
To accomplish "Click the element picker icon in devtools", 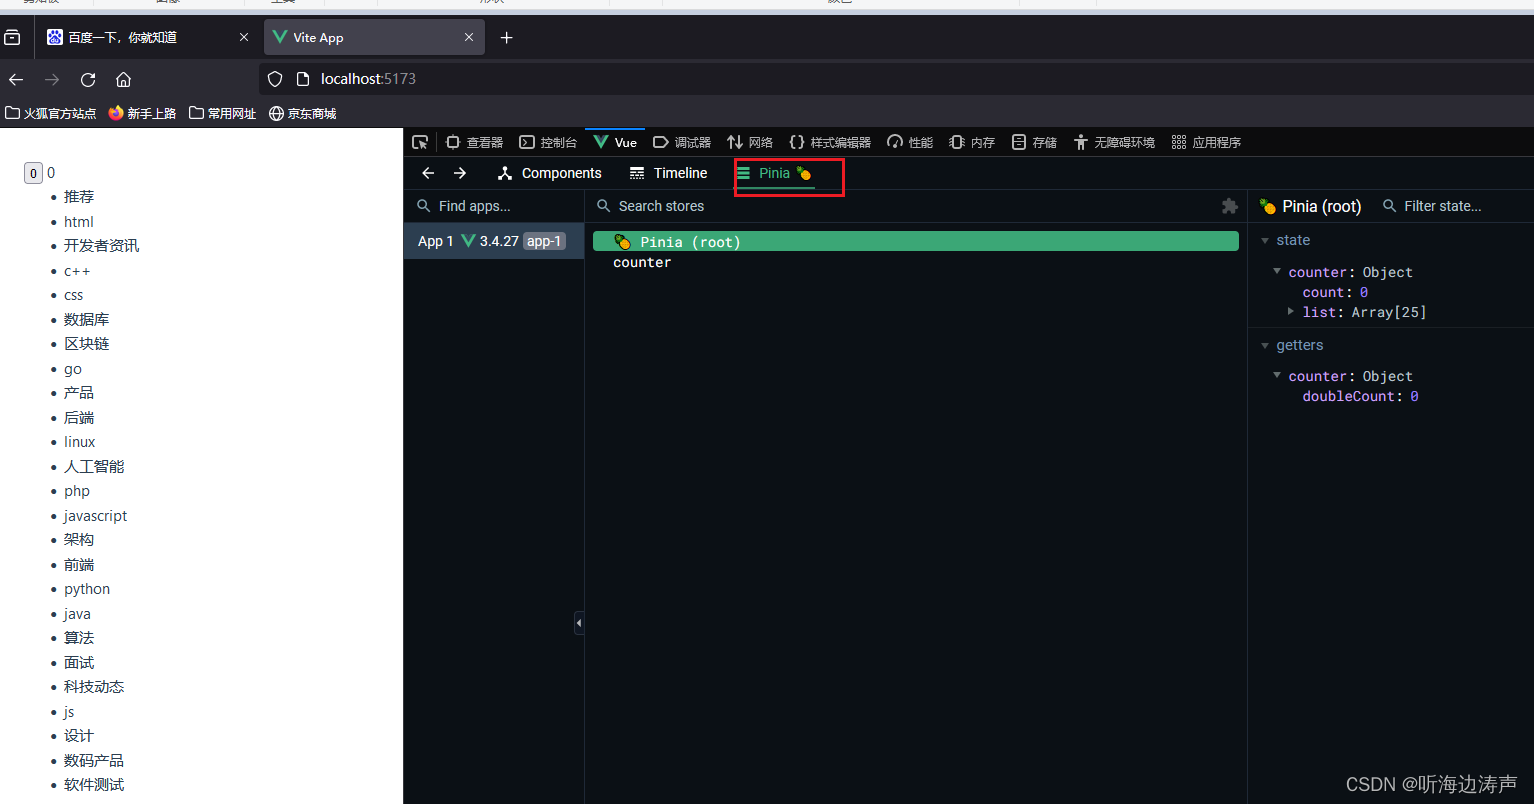I will click(420, 142).
